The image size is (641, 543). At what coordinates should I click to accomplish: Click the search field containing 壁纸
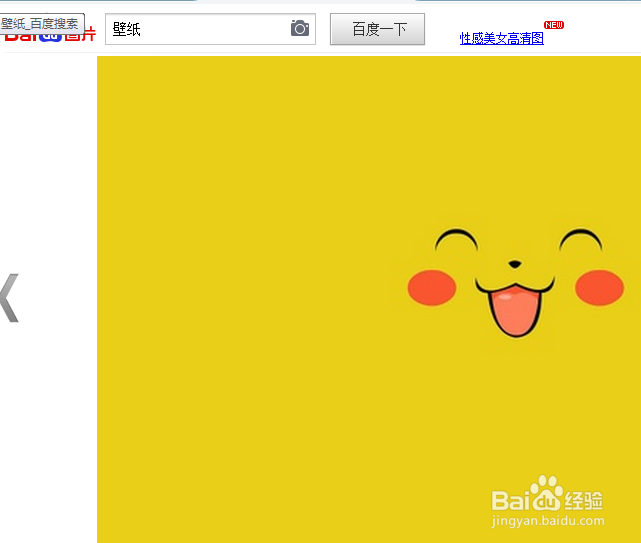point(210,29)
